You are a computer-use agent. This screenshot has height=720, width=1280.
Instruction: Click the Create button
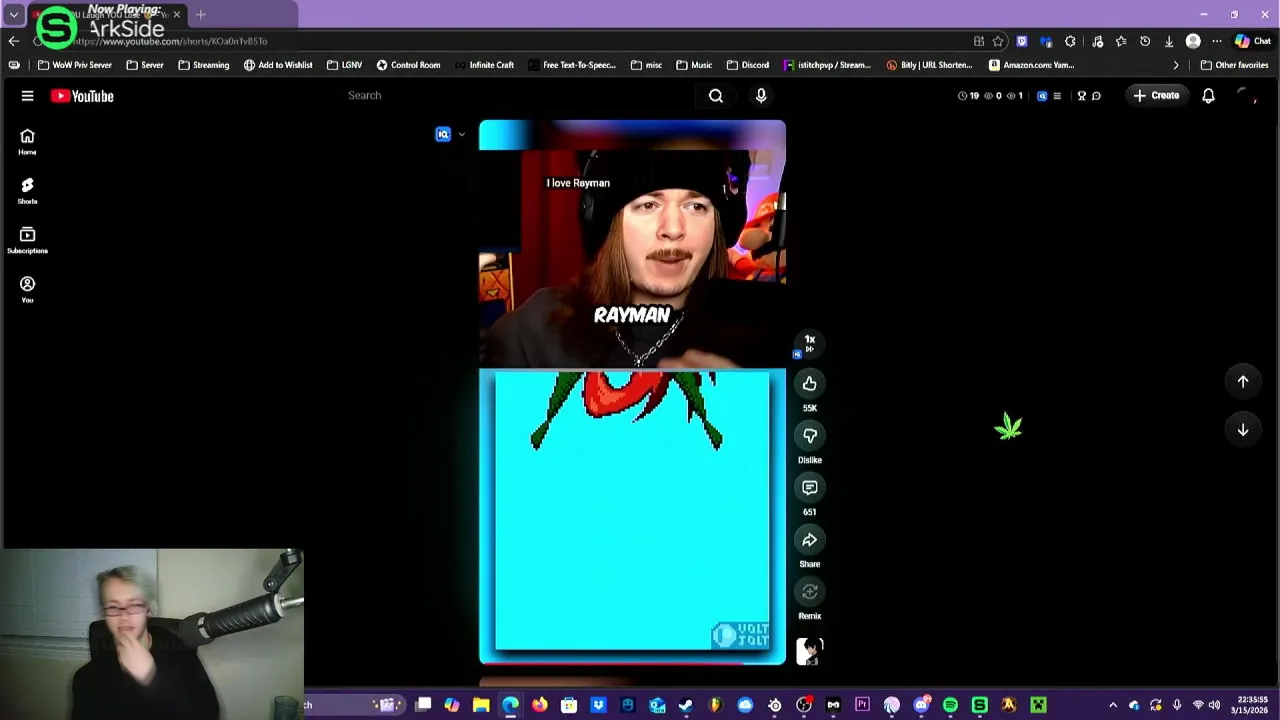(x=1156, y=96)
